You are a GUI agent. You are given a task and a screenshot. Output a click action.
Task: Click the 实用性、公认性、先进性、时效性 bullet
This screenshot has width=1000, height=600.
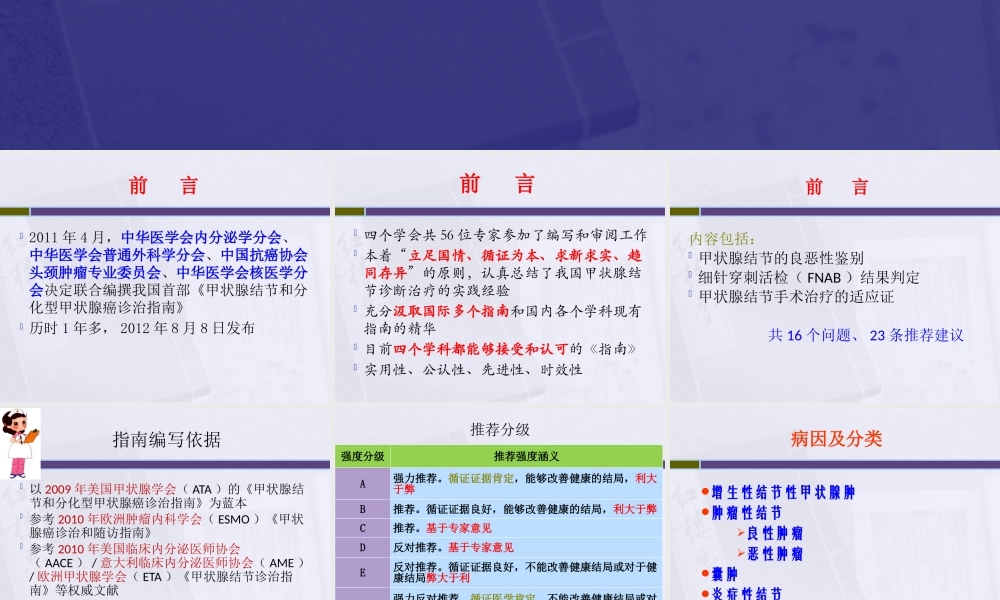tap(473, 369)
